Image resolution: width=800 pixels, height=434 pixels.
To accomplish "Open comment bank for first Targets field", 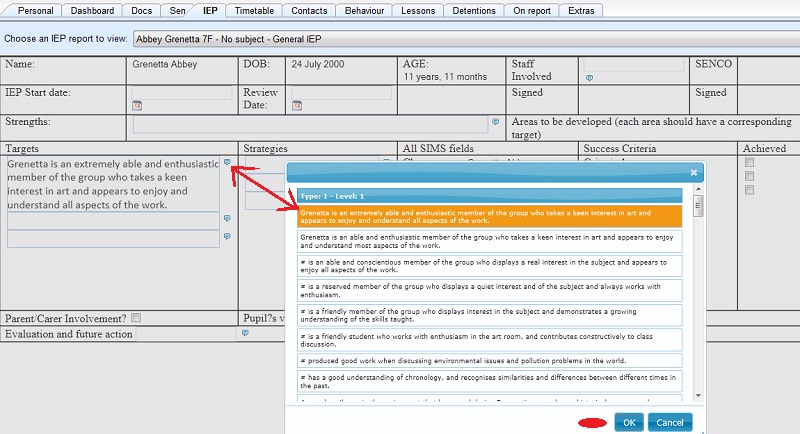I will click(228, 162).
